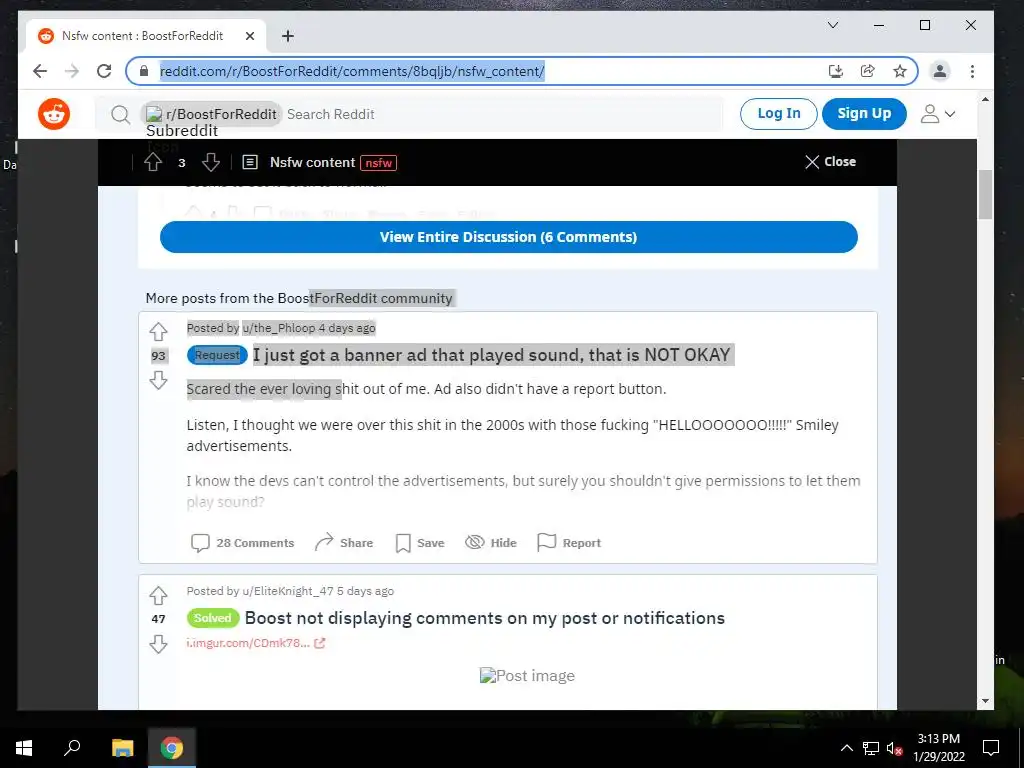The height and width of the screenshot is (768, 1024).
Task: Click the Solved flair tag
Action: tap(212, 618)
